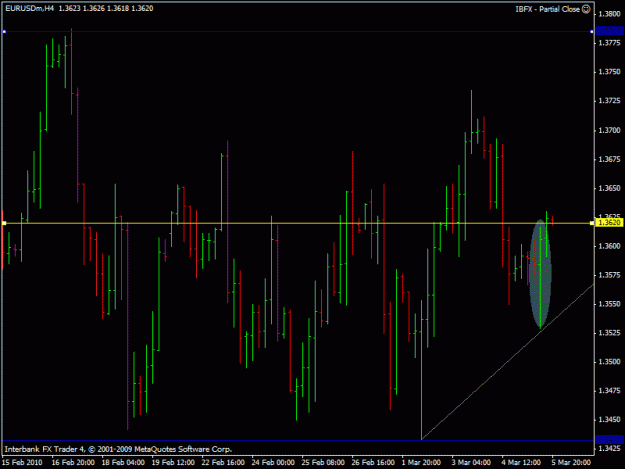Select the upper blue horizontal resistance line
This screenshot has height=469, width=625.
298,31
